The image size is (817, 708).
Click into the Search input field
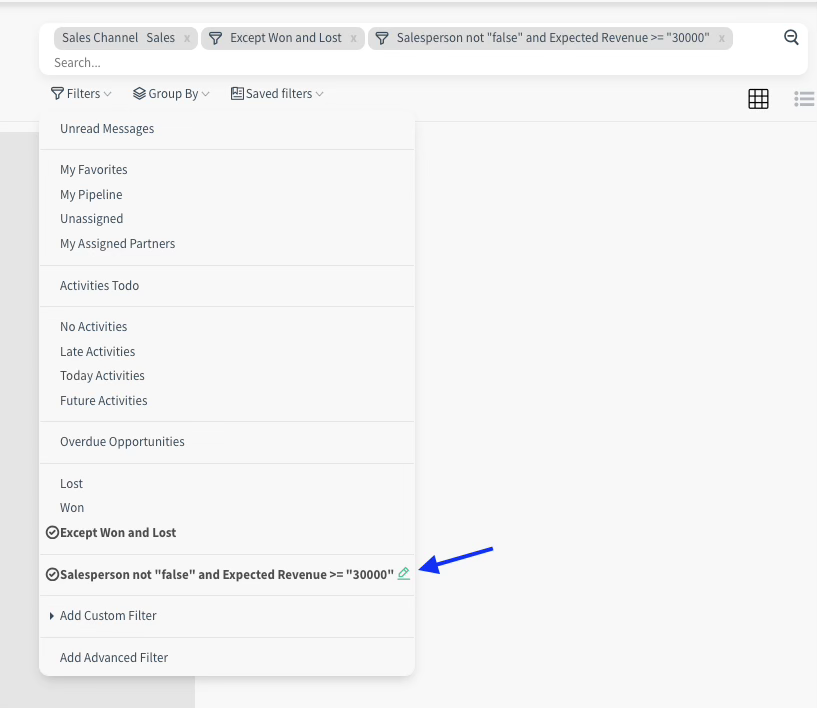point(400,62)
